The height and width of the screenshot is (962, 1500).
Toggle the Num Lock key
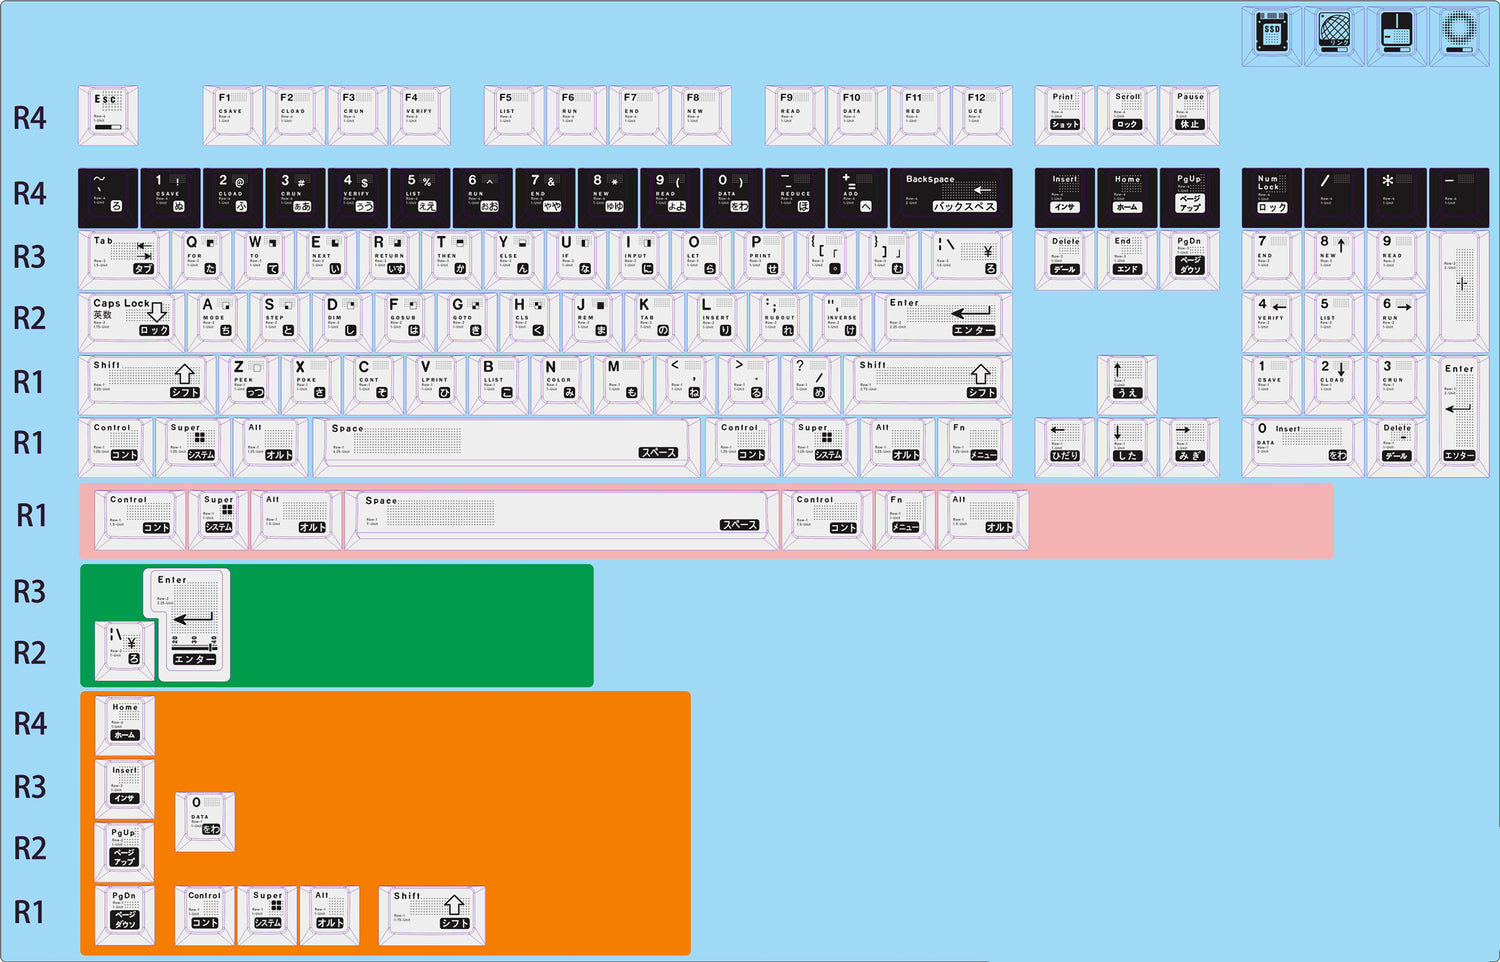[1271, 194]
